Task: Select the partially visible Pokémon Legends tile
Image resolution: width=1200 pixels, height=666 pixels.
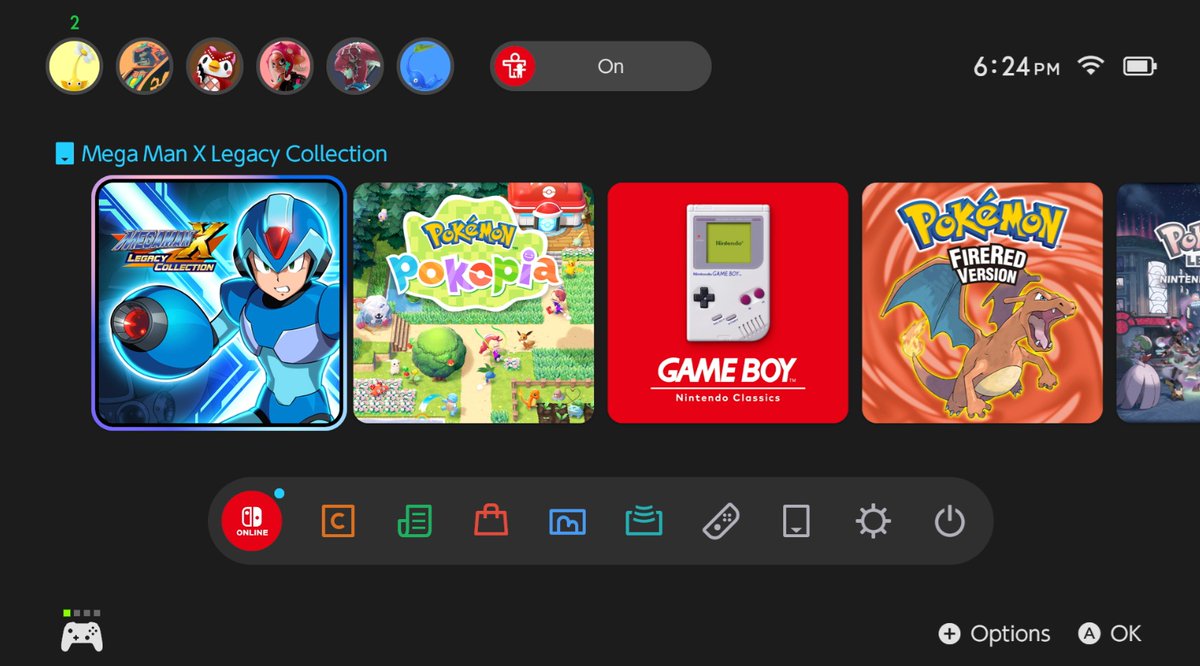Action: click(1158, 303)
